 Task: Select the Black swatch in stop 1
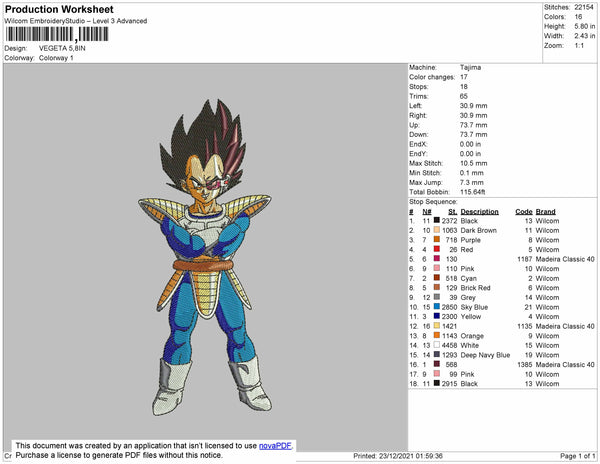[437, 220]
